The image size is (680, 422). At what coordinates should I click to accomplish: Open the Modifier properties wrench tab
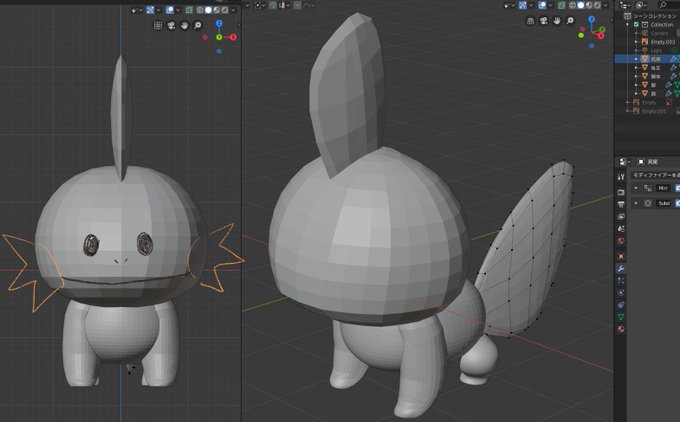click(x=621, y=268)
